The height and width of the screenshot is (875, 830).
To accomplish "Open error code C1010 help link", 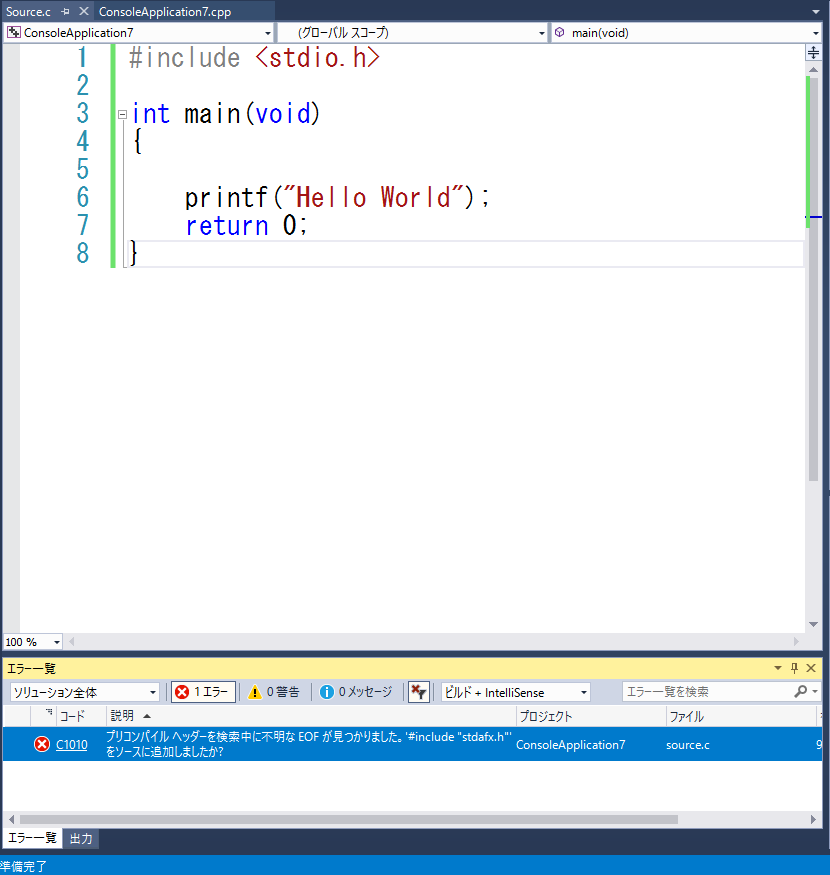I will [71, 744].
